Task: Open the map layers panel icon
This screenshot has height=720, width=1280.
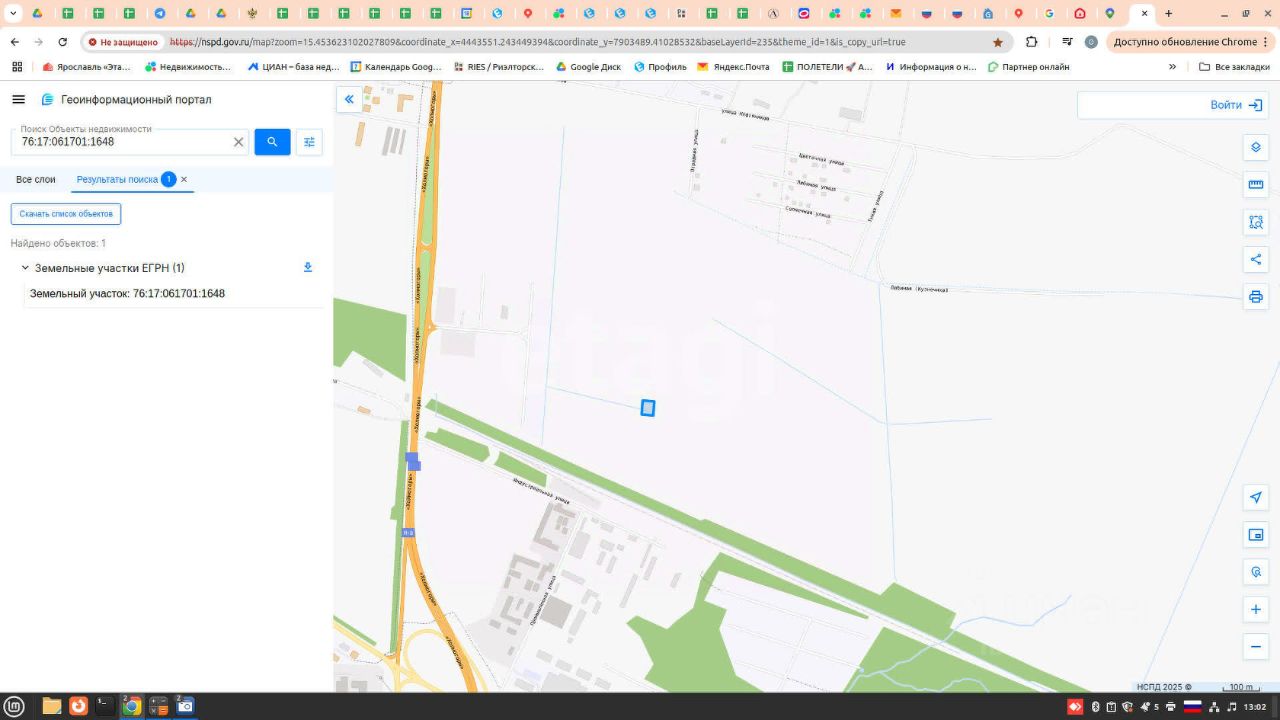Action: click(x=1256, y=148)
